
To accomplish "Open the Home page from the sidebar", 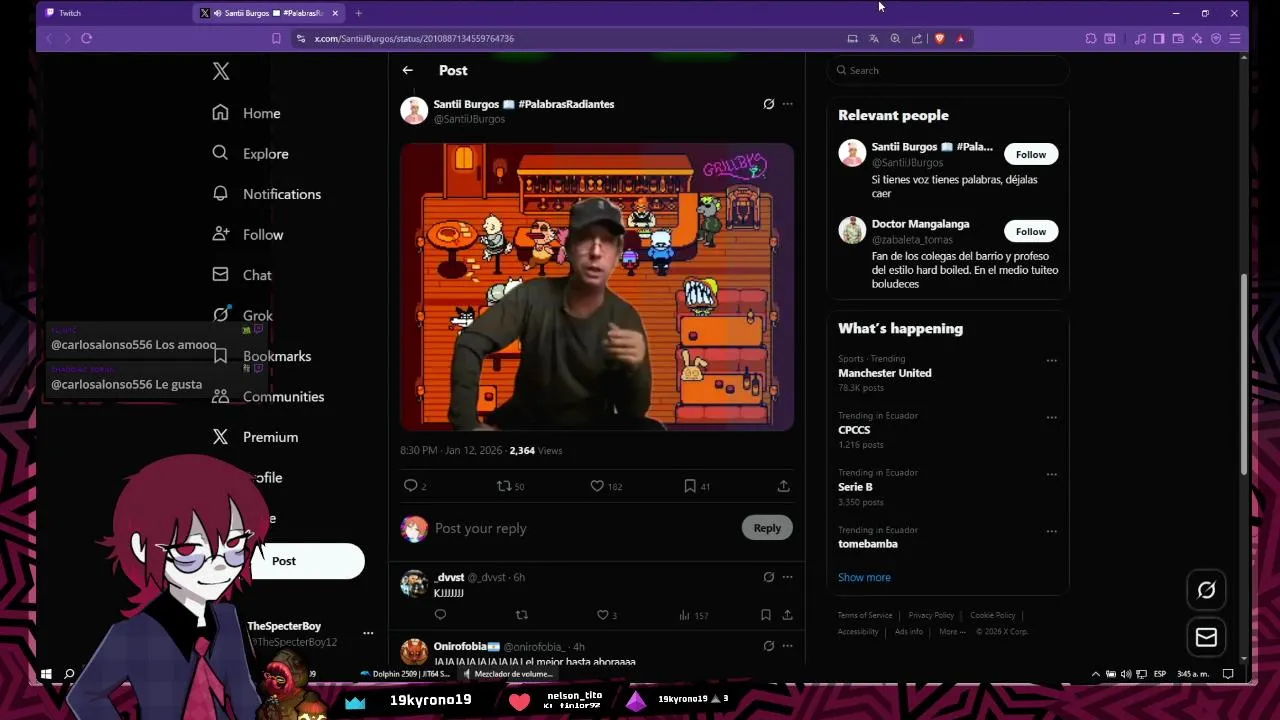I will tap(247, 113).
